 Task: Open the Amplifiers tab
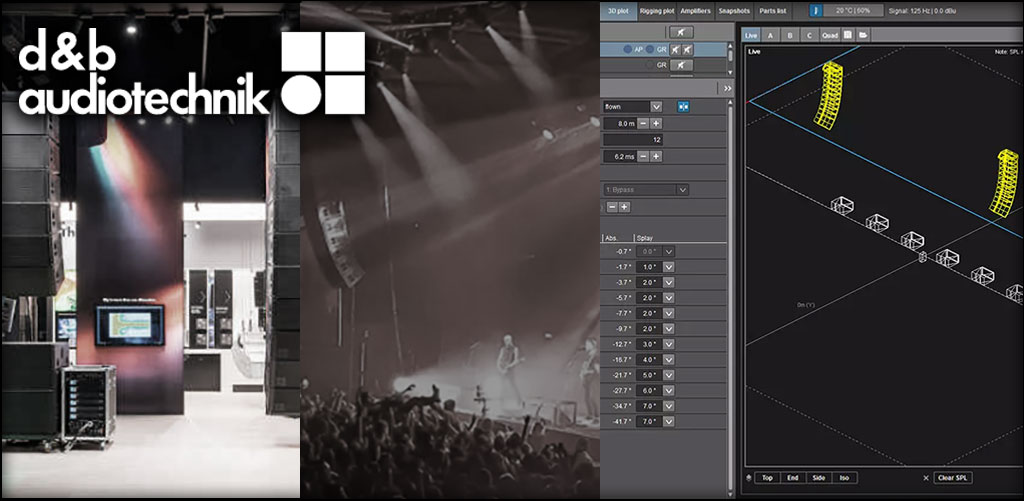696,11
